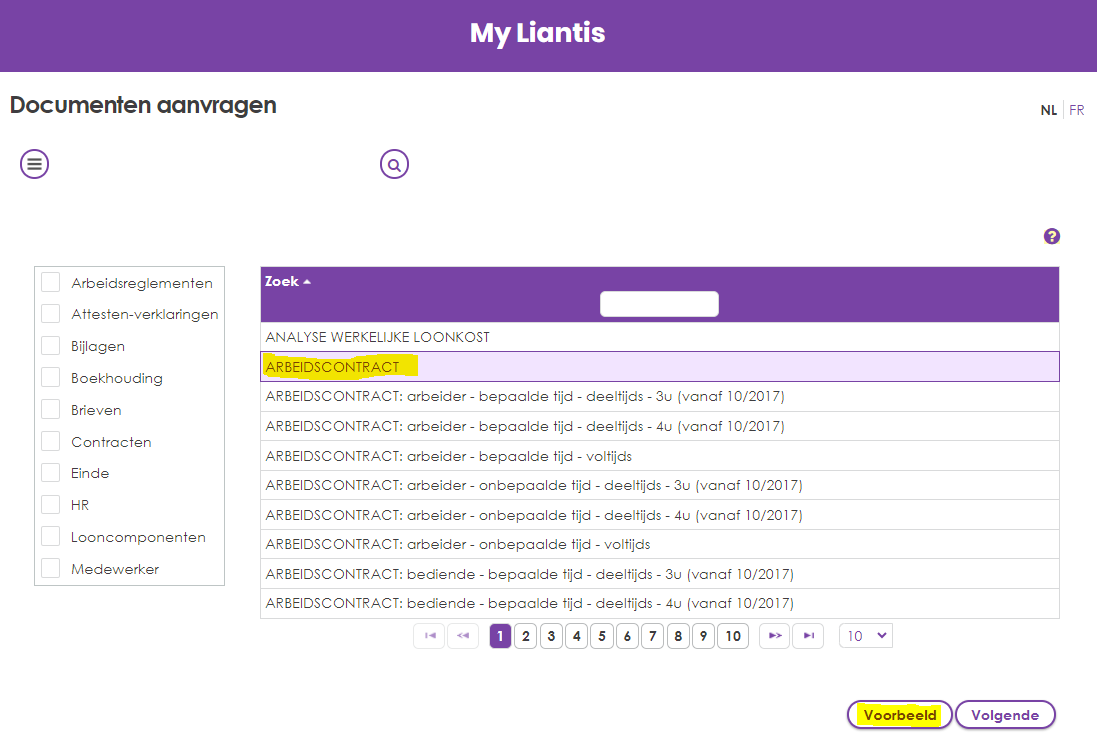Tick the Bijlagen checkbox
Screen dimensions: 1097x740
(x=50, y=346)
